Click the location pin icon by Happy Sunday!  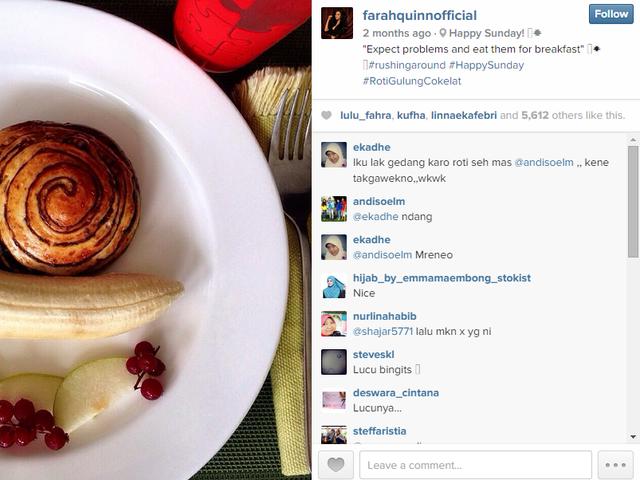tap(443, 33)
